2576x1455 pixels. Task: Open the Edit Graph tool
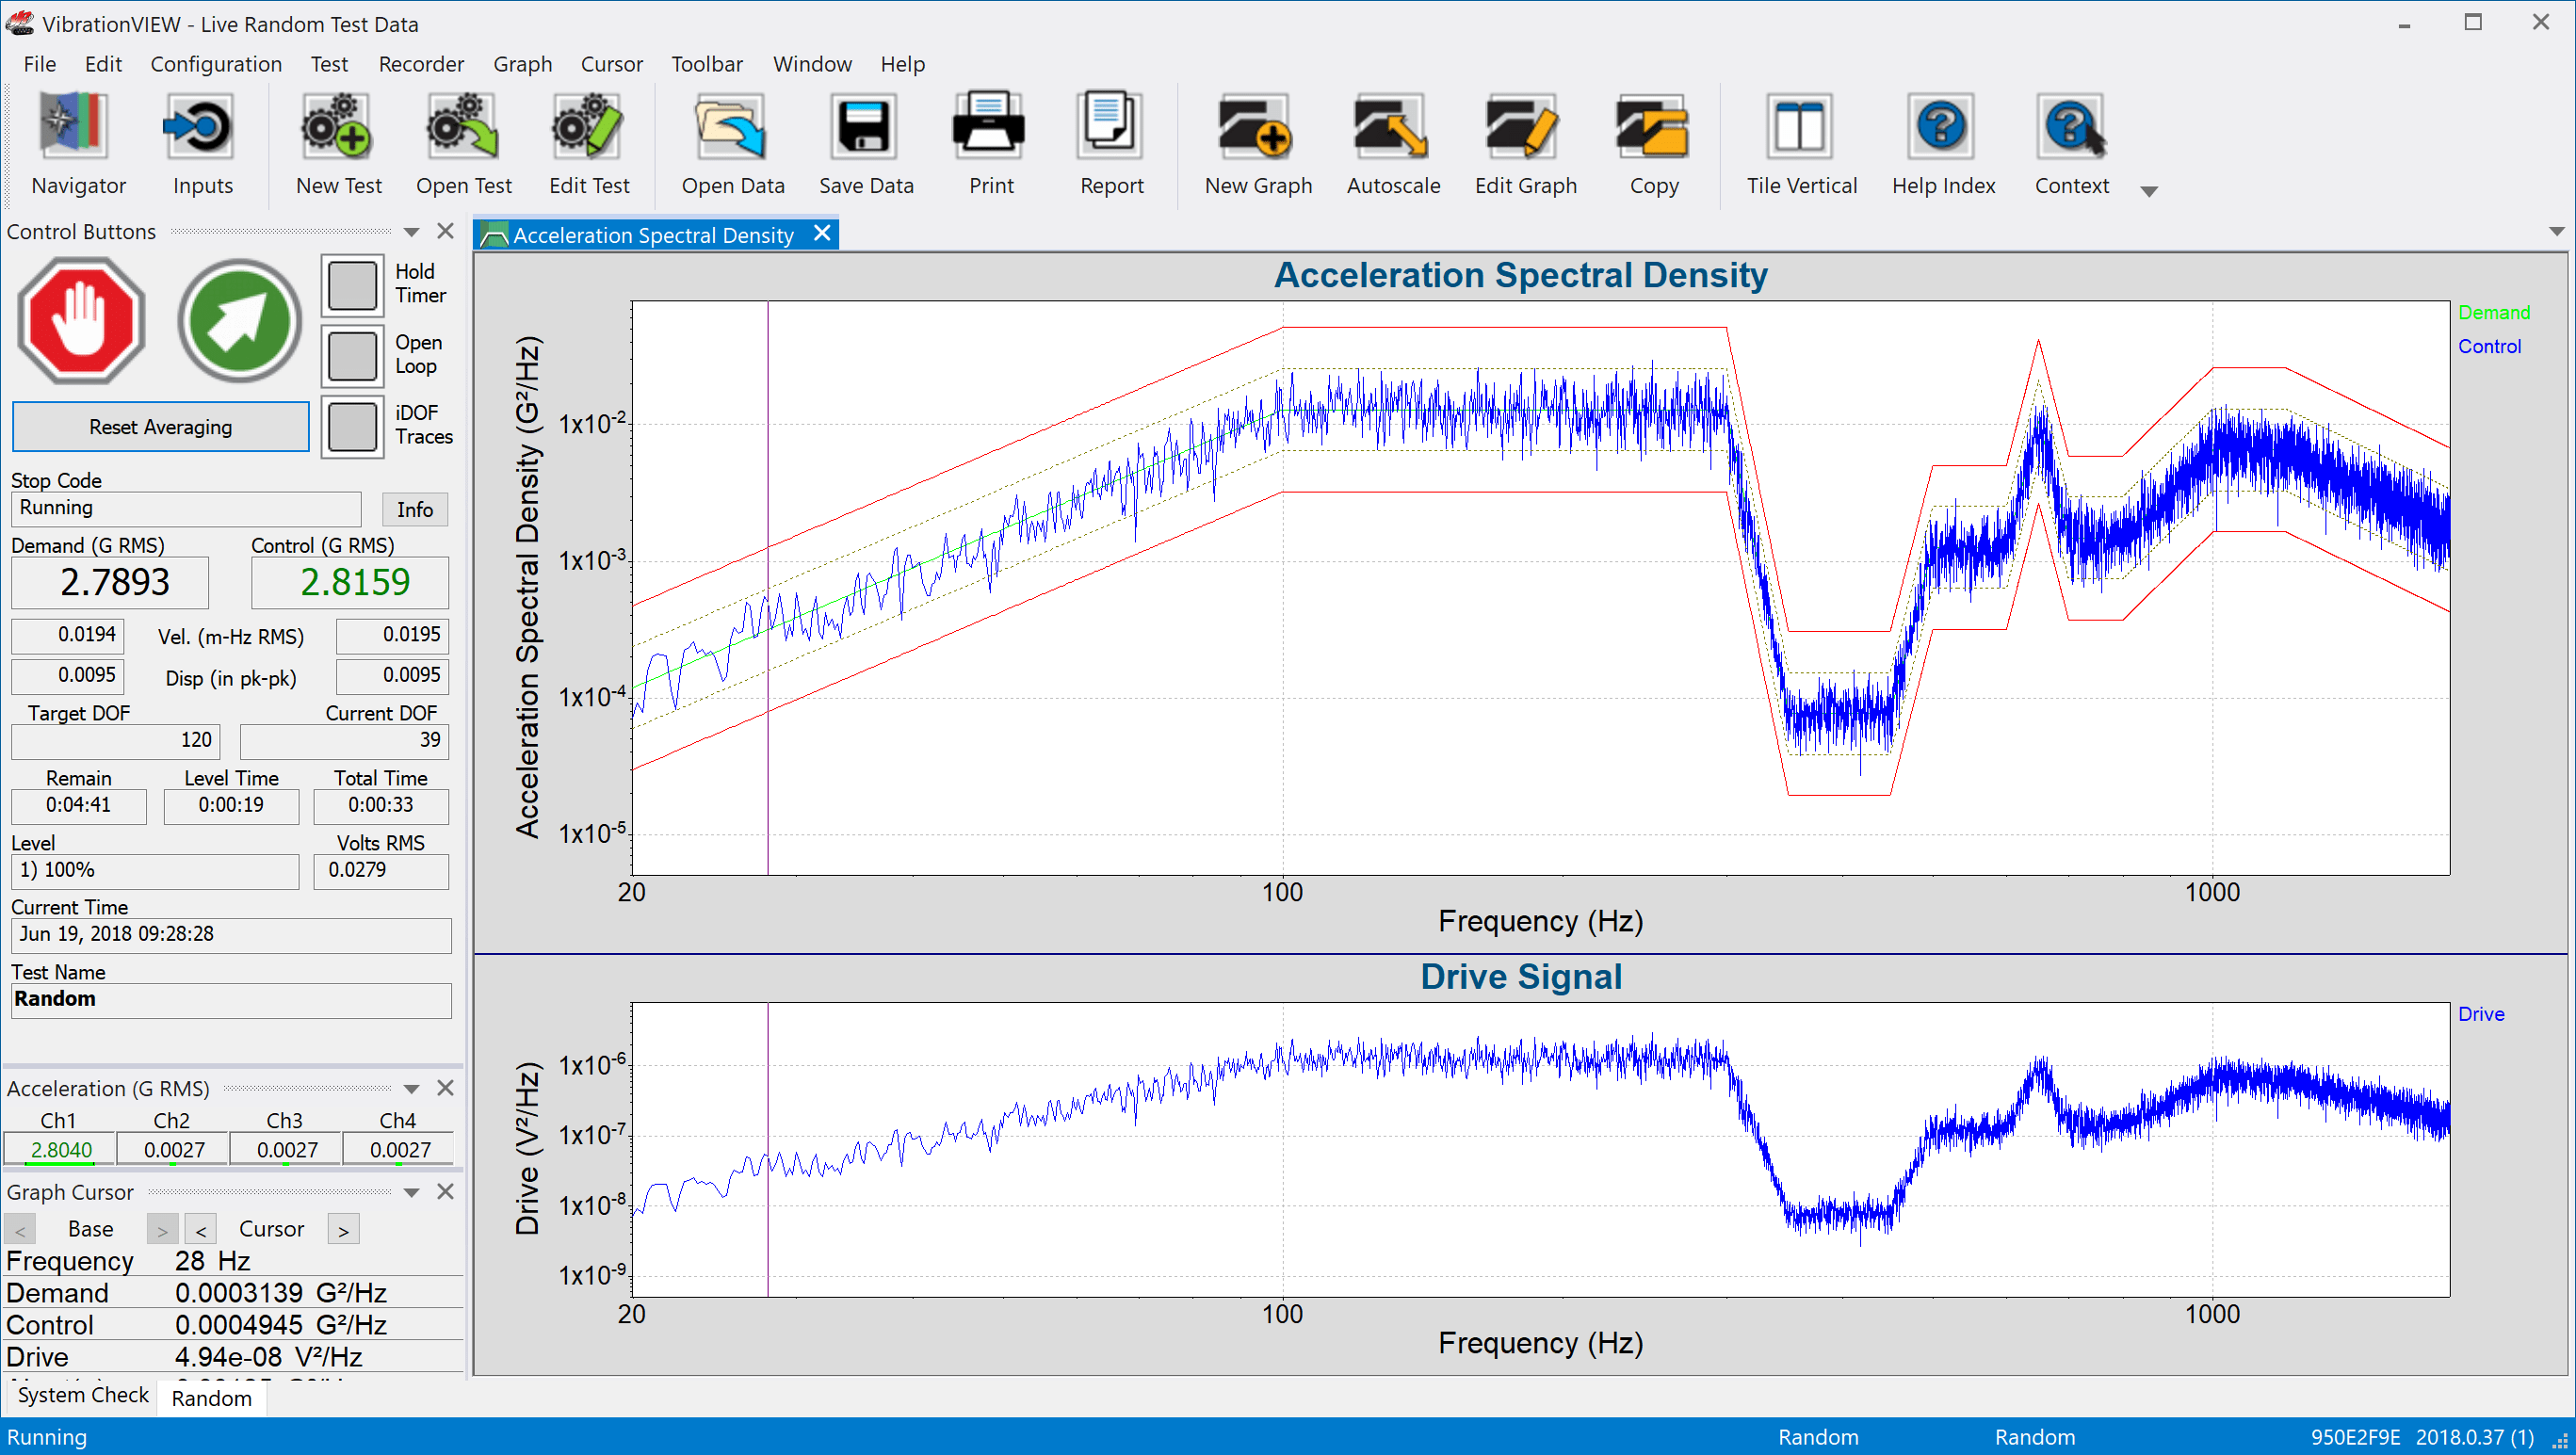pyautogui.click(x=1524, y=140)
